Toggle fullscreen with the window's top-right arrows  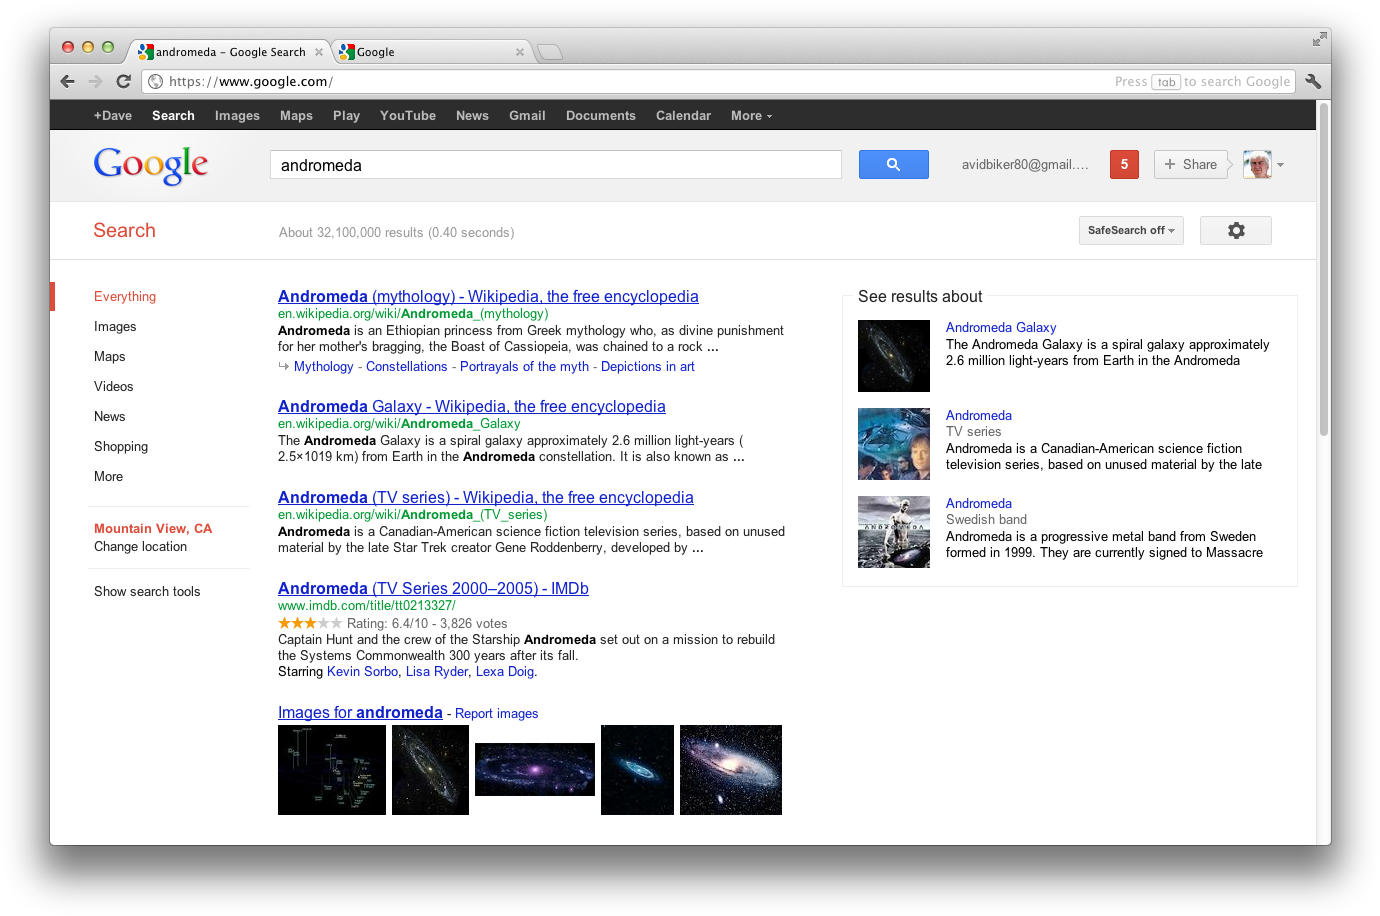1320,39
